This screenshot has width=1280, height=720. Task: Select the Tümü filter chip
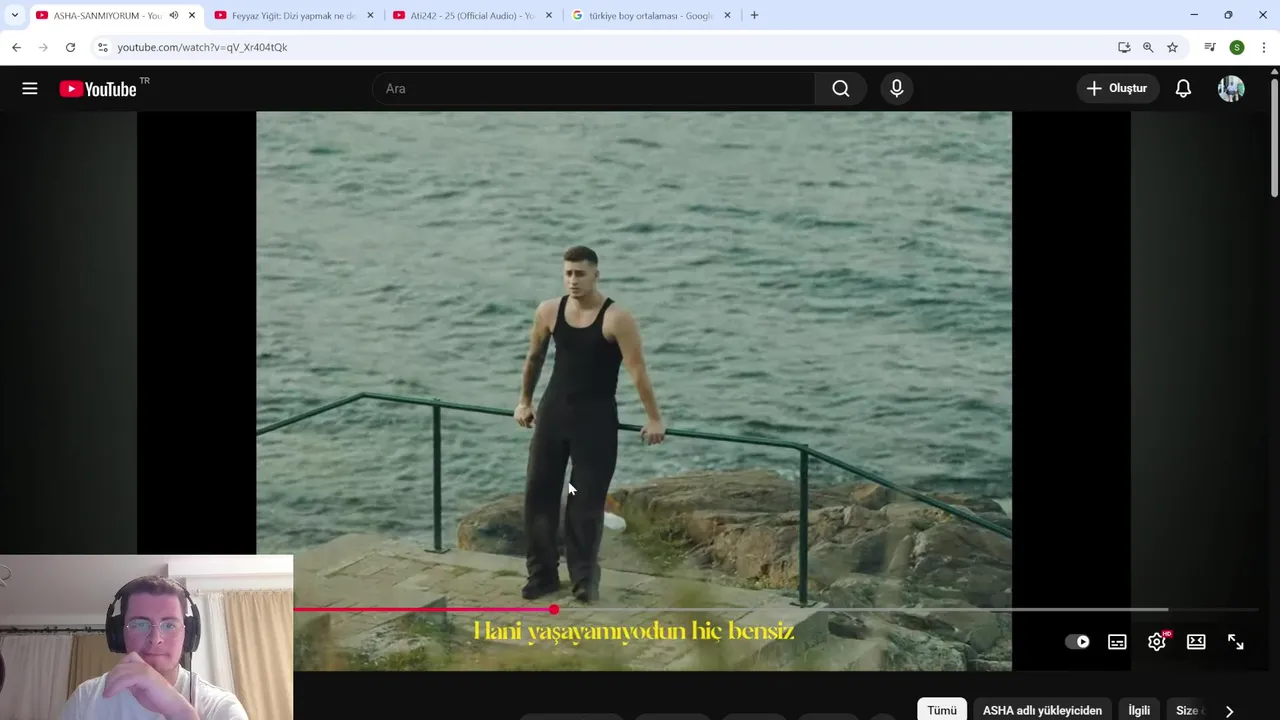click(942, 710)
